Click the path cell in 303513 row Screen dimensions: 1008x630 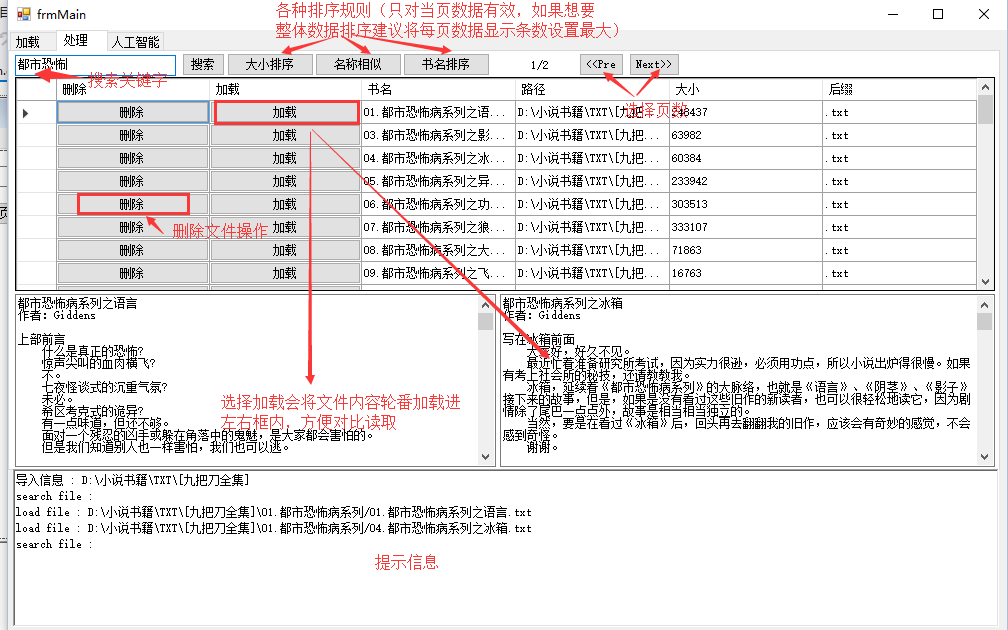pyautogui.click(x=591, y=204)
